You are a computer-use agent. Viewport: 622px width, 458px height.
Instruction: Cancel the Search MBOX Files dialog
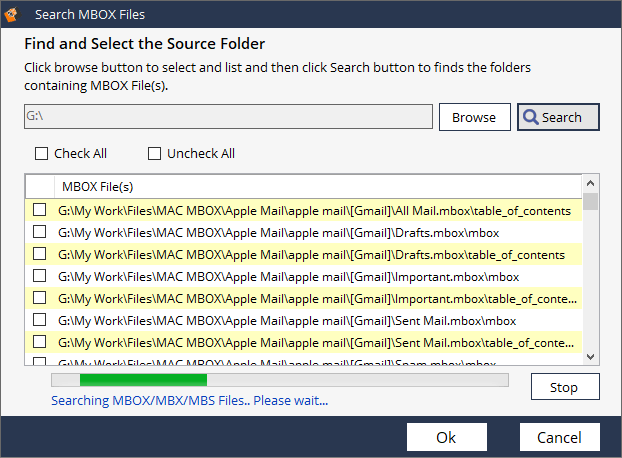pos(559,437)
